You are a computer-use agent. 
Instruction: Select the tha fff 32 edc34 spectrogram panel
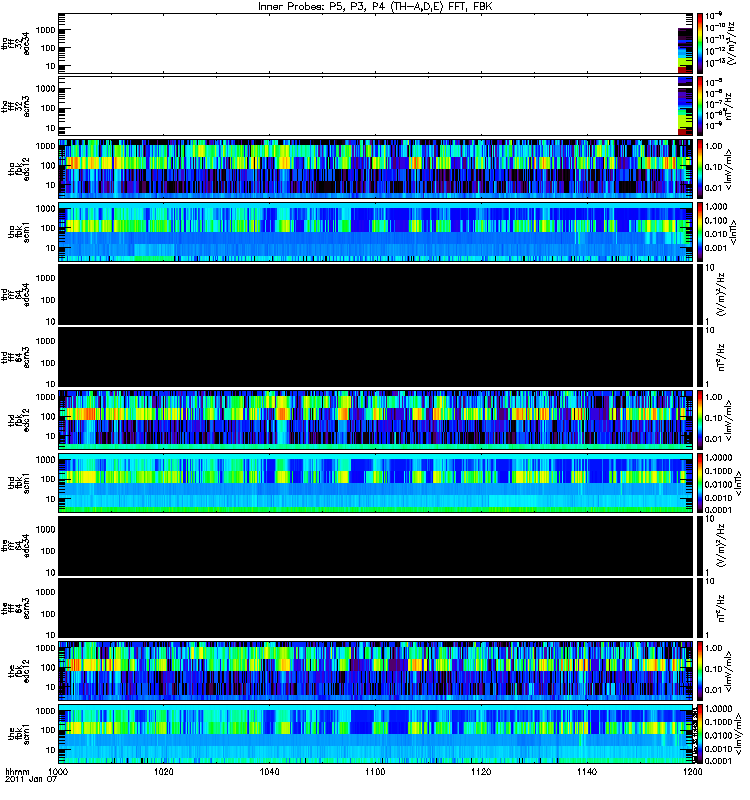(376, 43)
